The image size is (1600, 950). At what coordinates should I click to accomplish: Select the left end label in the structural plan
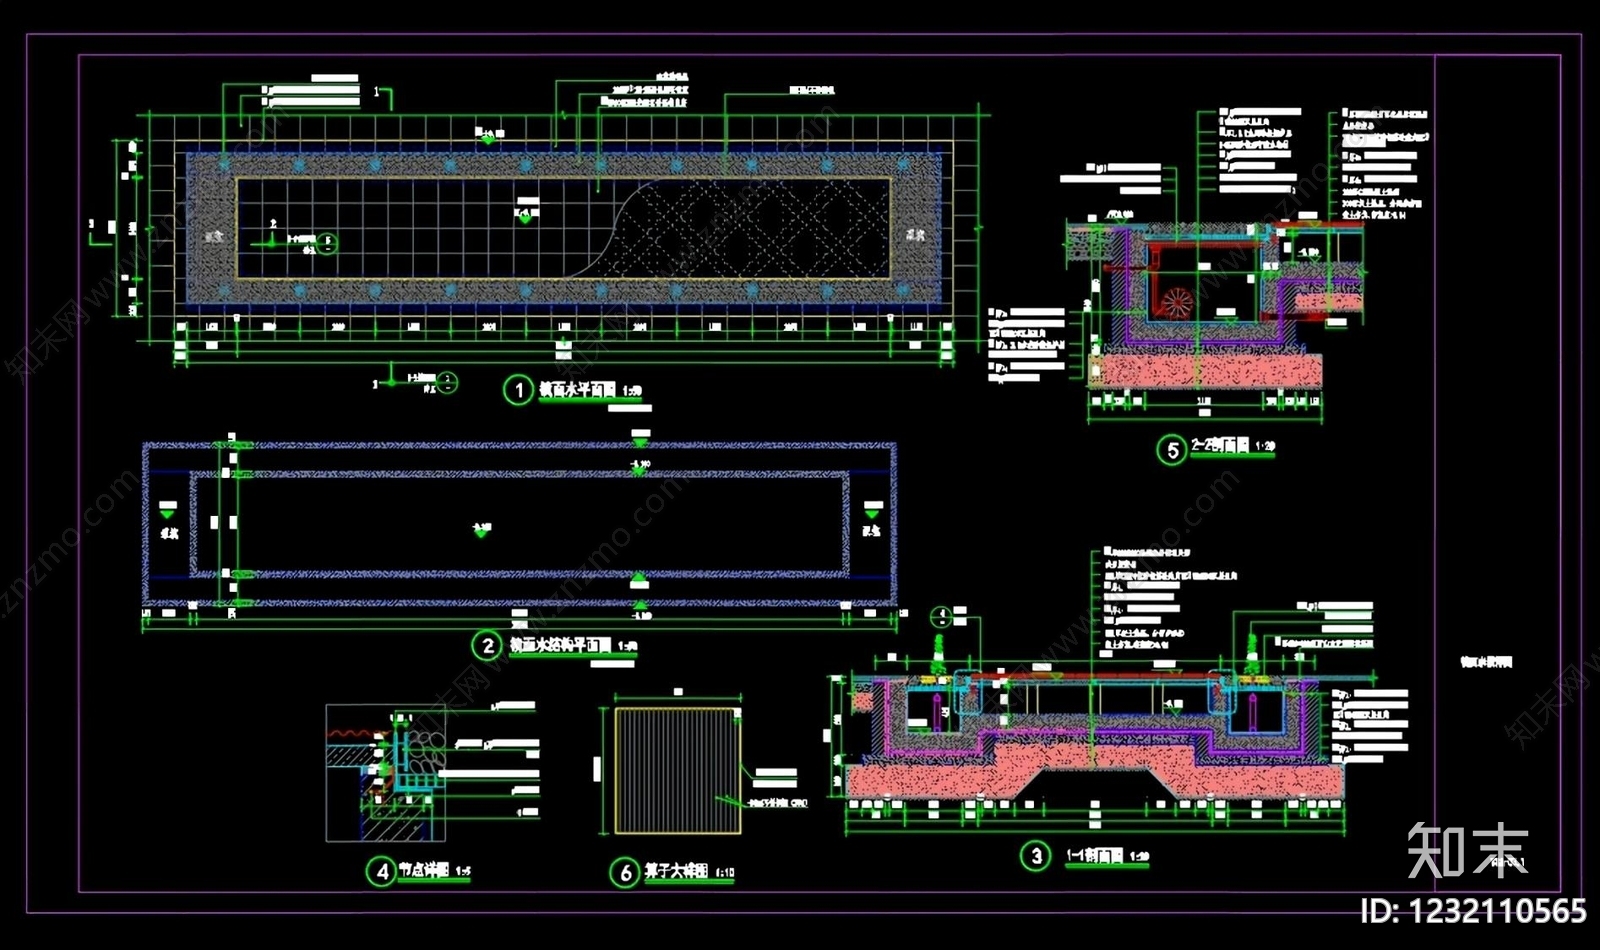point(168,533)
